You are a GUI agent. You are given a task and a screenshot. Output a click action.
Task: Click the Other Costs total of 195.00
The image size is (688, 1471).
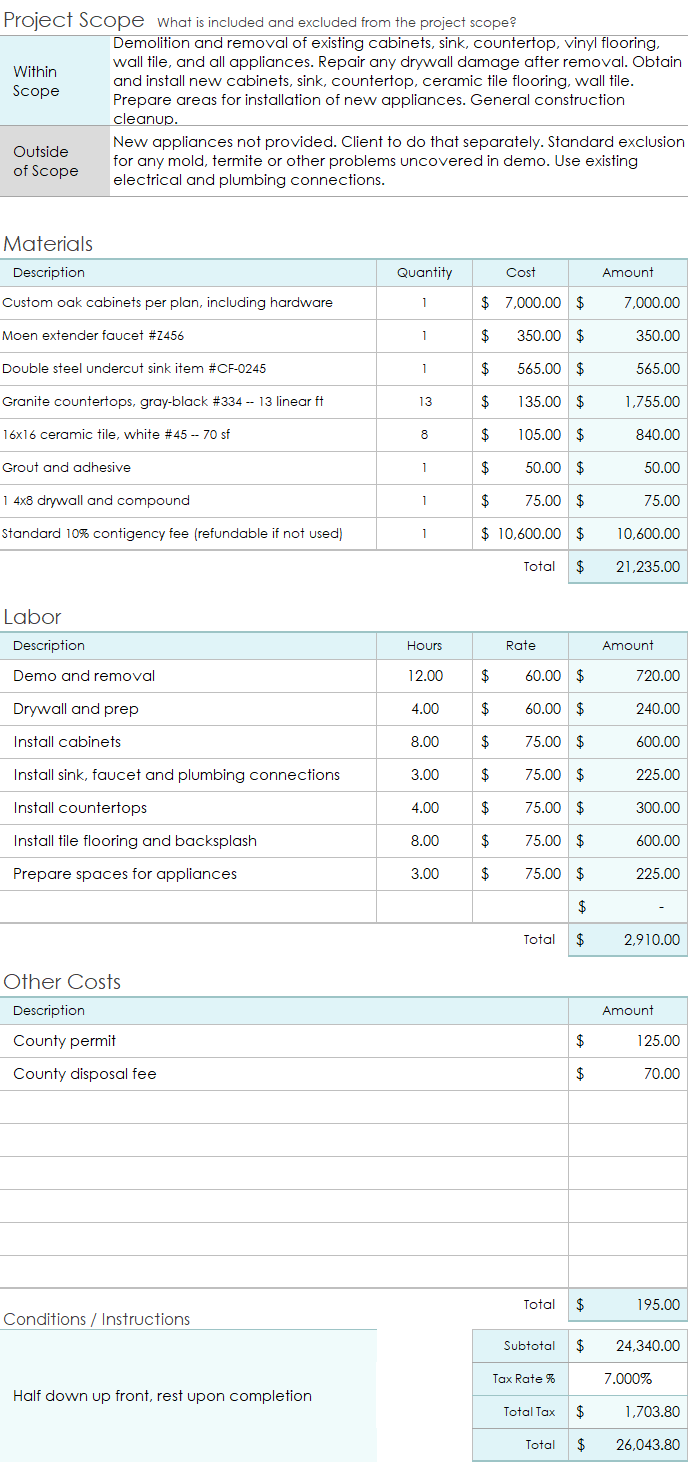coord(628,1305)
